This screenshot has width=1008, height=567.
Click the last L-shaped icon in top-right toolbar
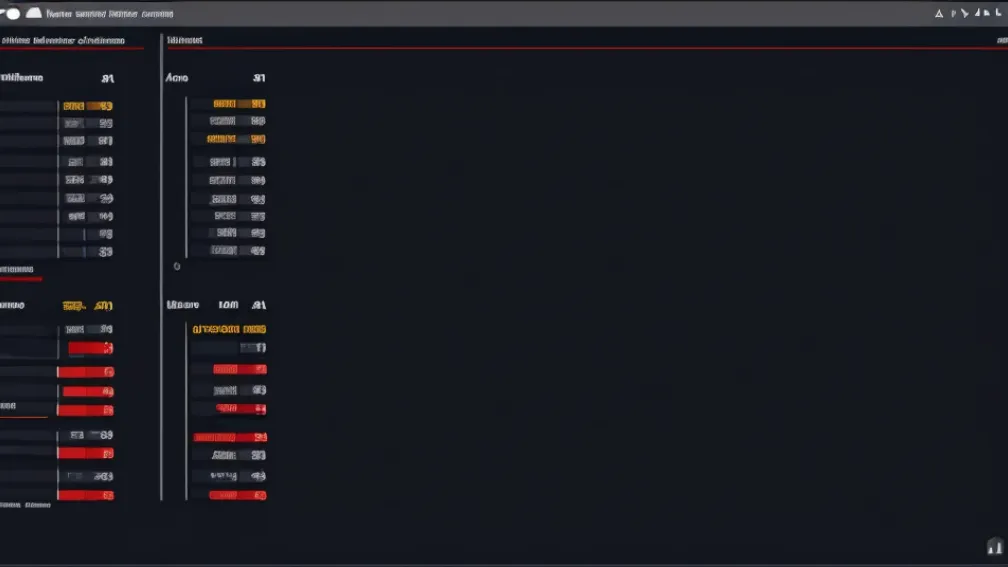click(998, 12)
